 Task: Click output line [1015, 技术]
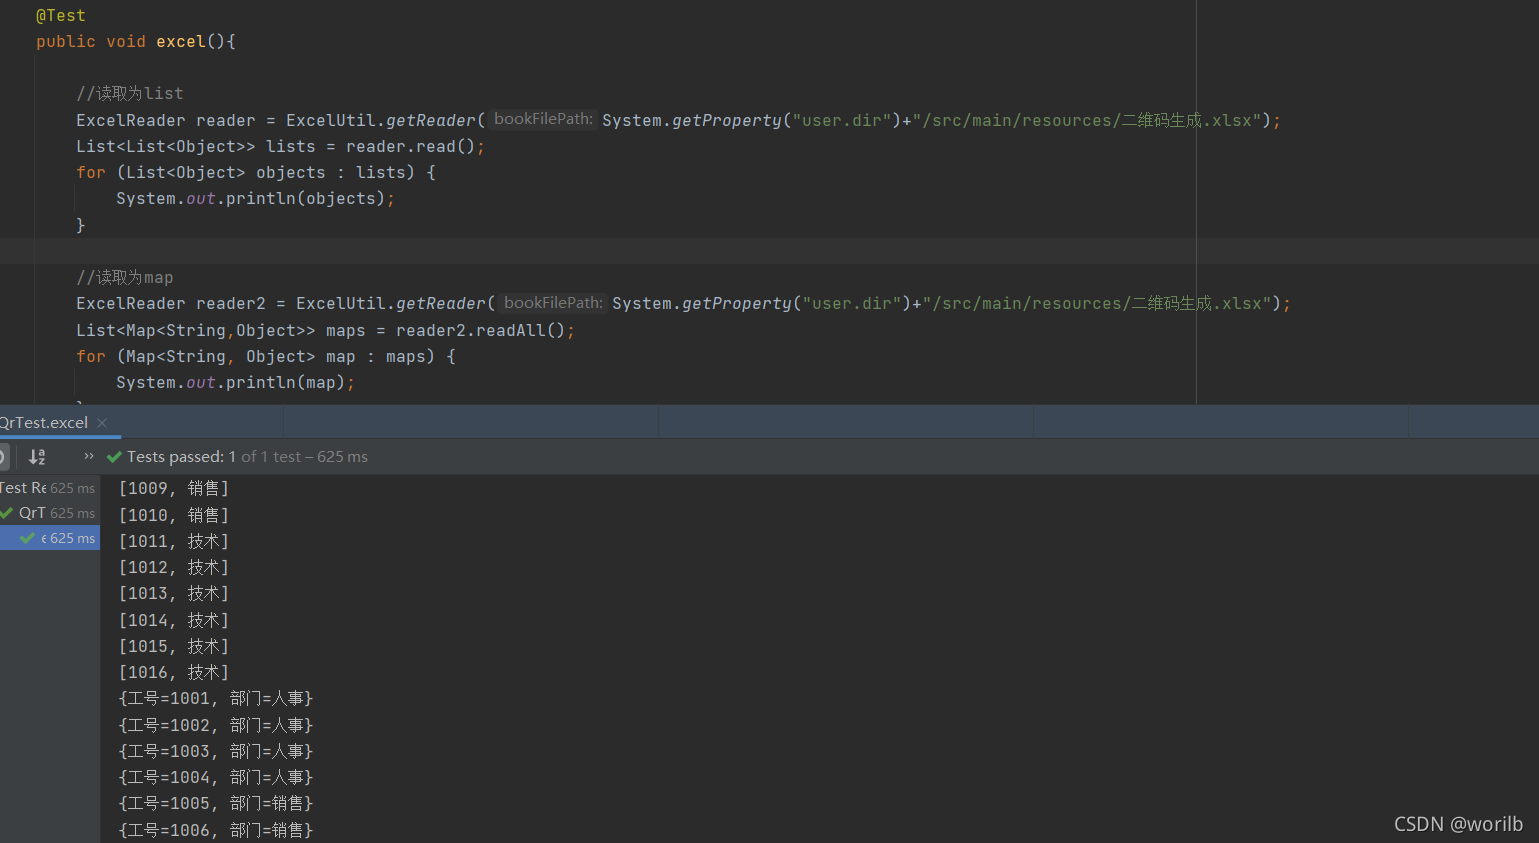tap(174, 646)
